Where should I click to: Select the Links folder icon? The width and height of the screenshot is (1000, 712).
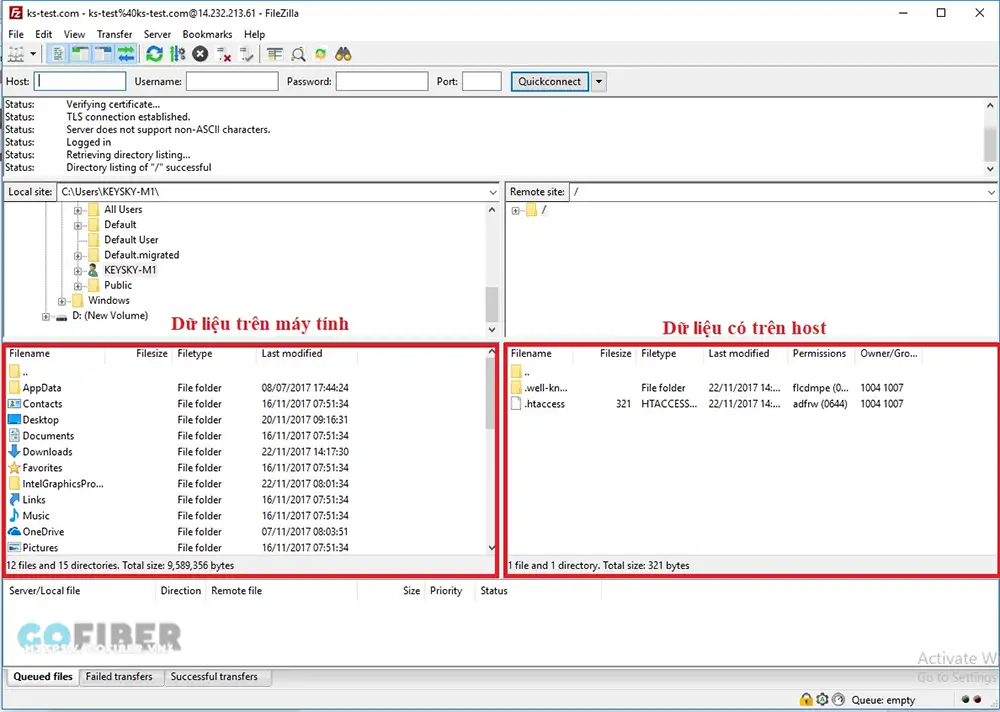point(14,500)
